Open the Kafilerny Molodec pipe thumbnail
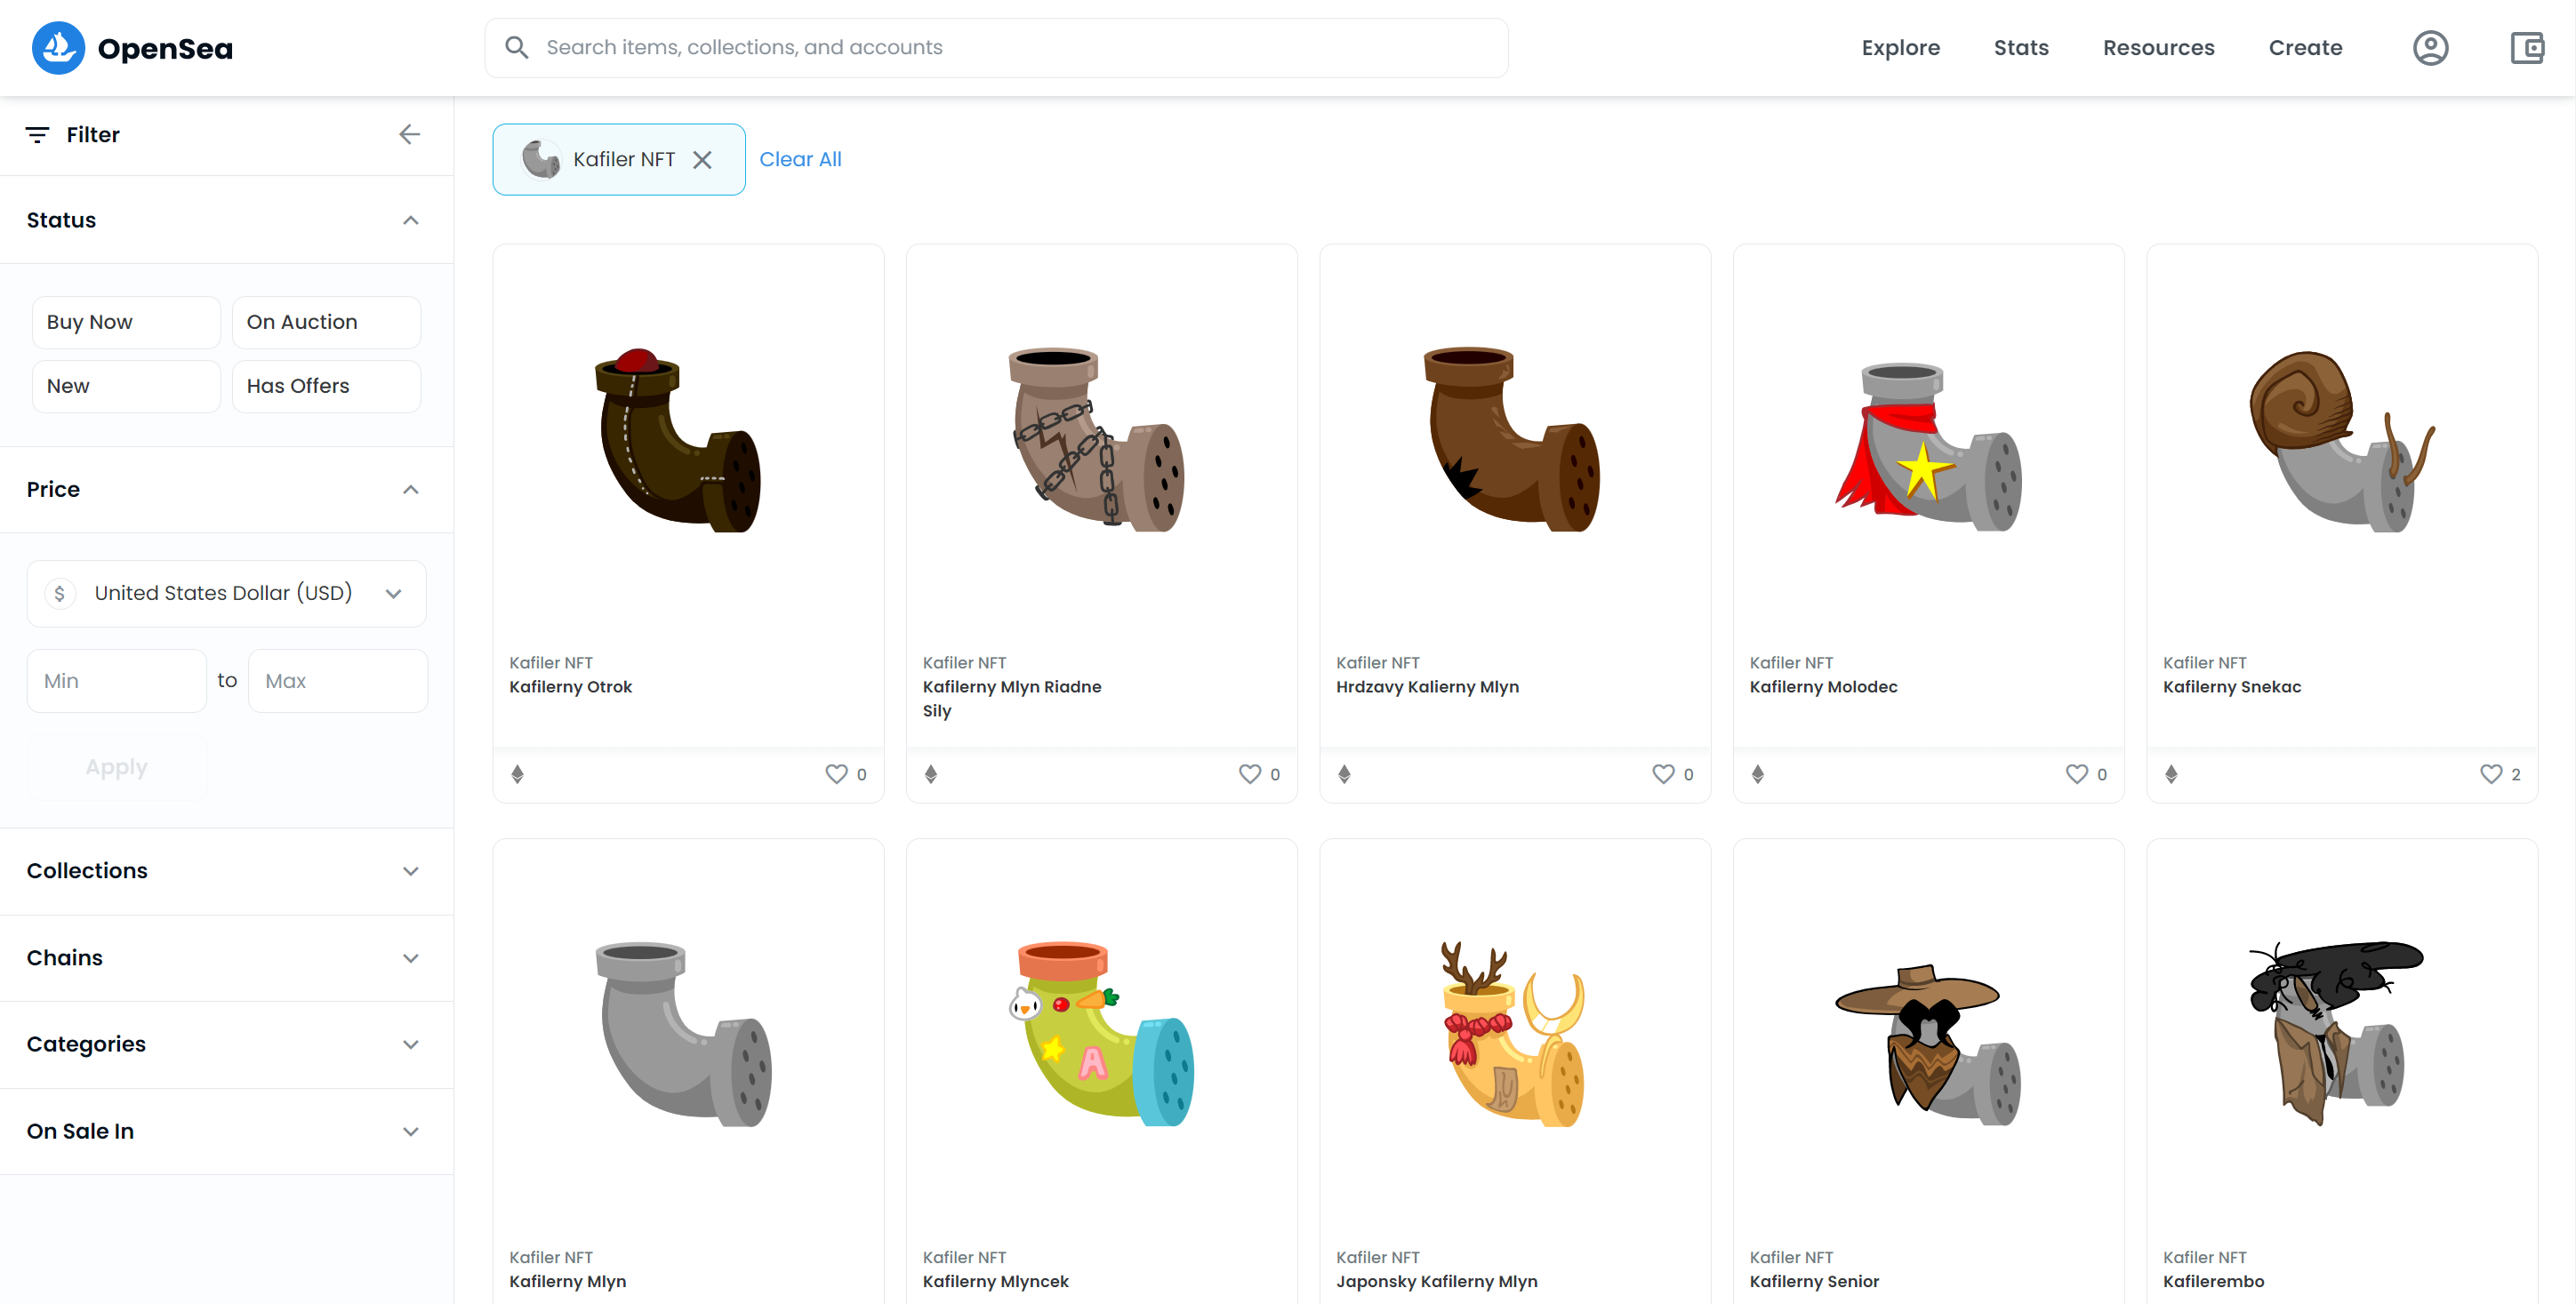Viewport: 2576px width, 1304px height. click(1928, 447)
